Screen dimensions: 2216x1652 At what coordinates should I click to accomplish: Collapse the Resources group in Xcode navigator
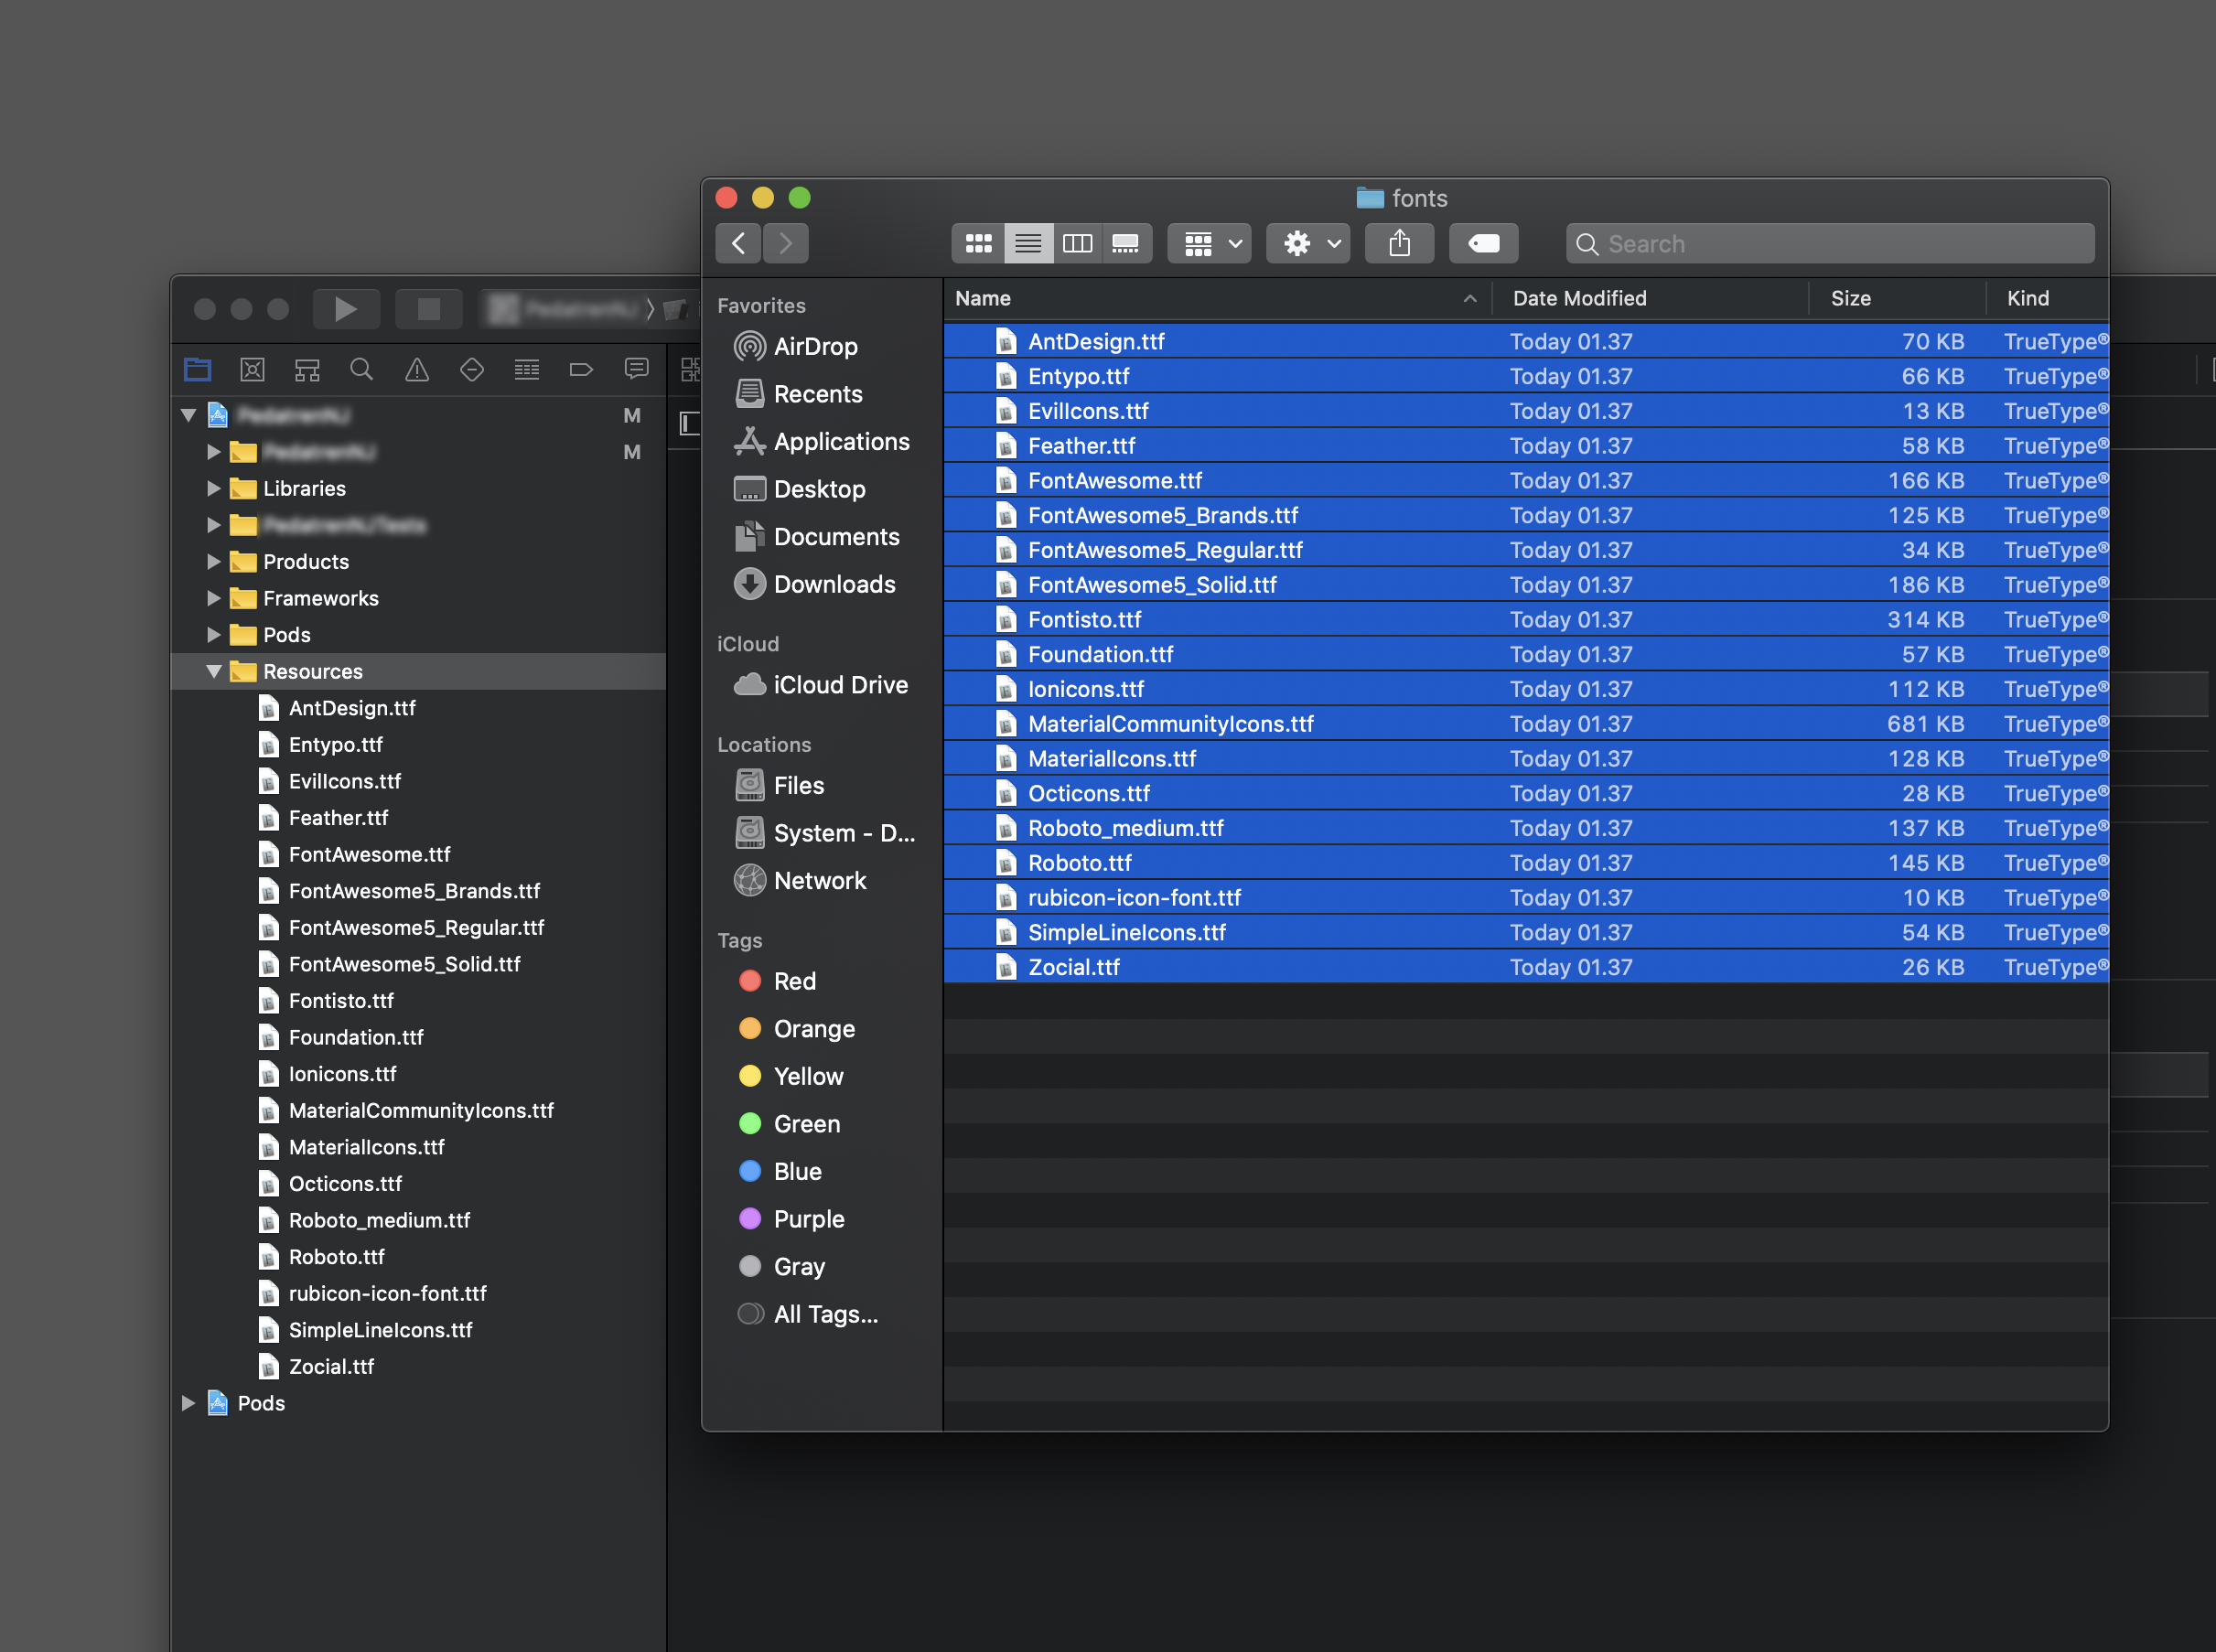click(x=213, y=671)
